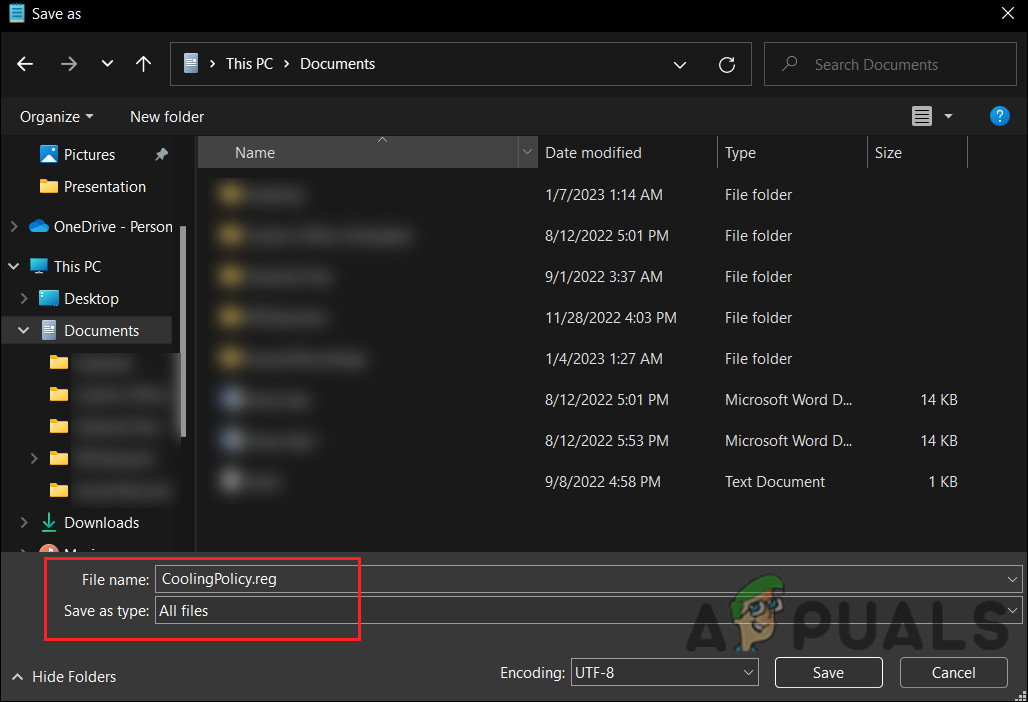
Task: Unpin Pictures from the sidebar
Action: click(x=160, y=154)
